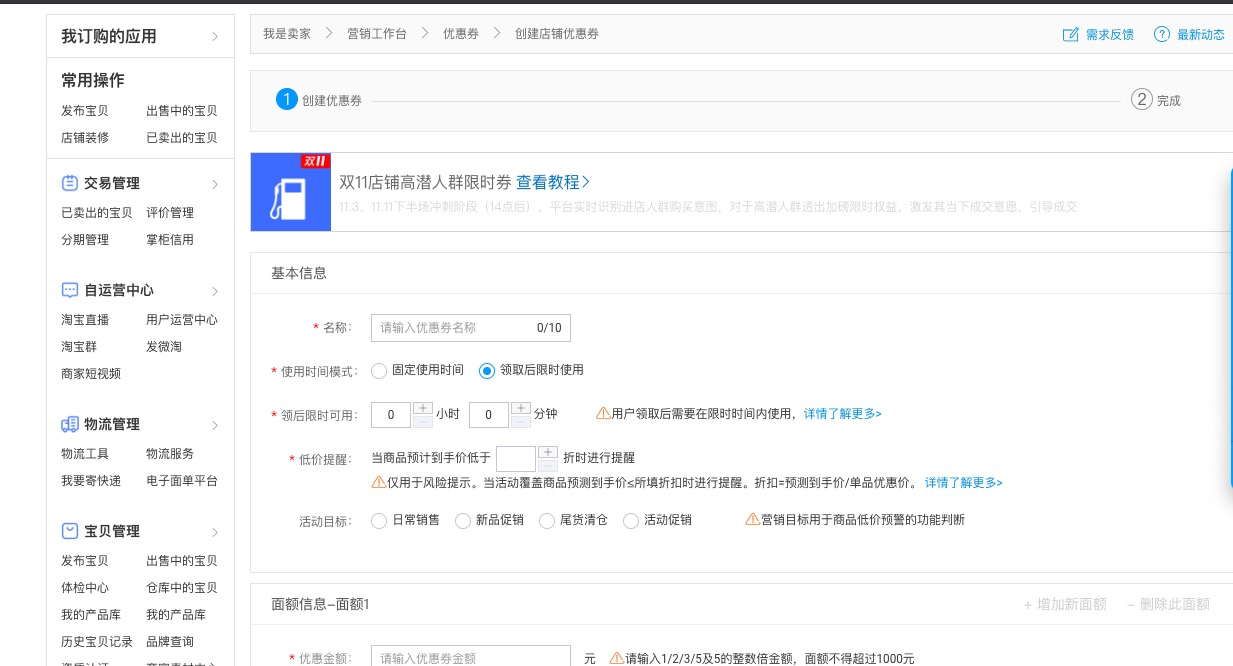This screenshot has width=1233, height=666.
Task: Click the 优惠金额 amount input
Action: [471, 658]
